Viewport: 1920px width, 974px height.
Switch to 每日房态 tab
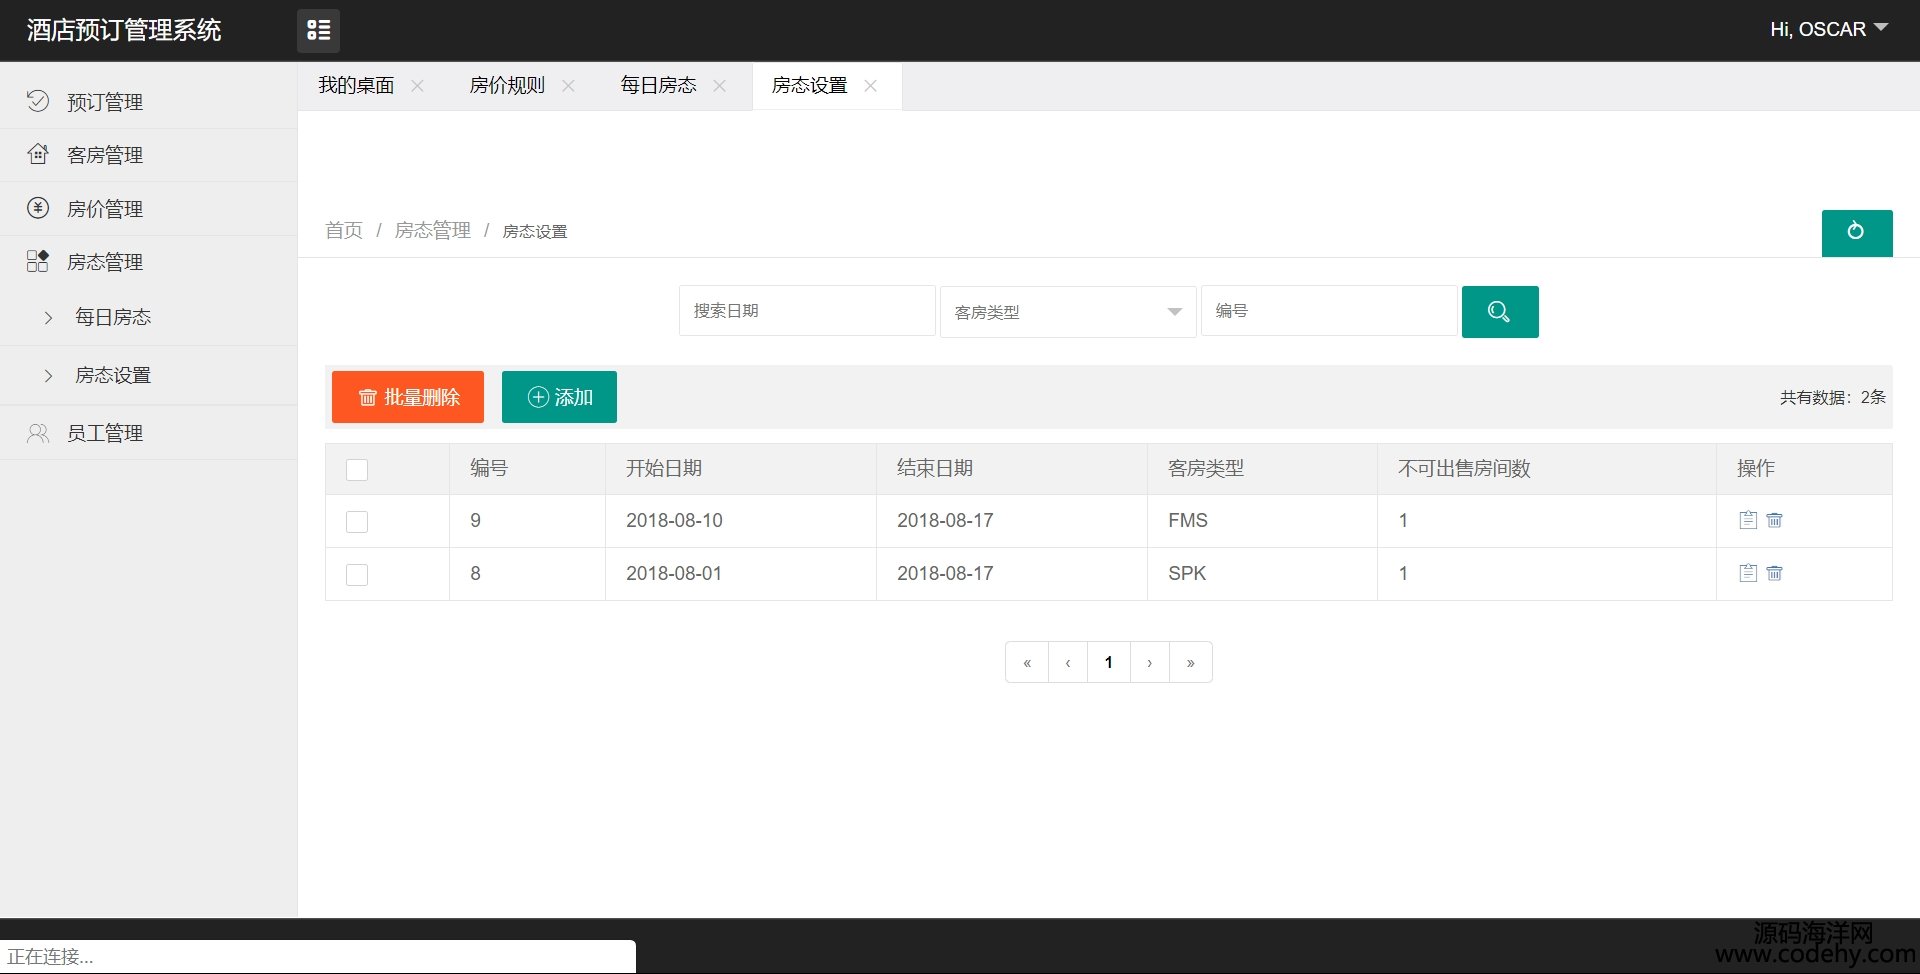tap(658, 86)
